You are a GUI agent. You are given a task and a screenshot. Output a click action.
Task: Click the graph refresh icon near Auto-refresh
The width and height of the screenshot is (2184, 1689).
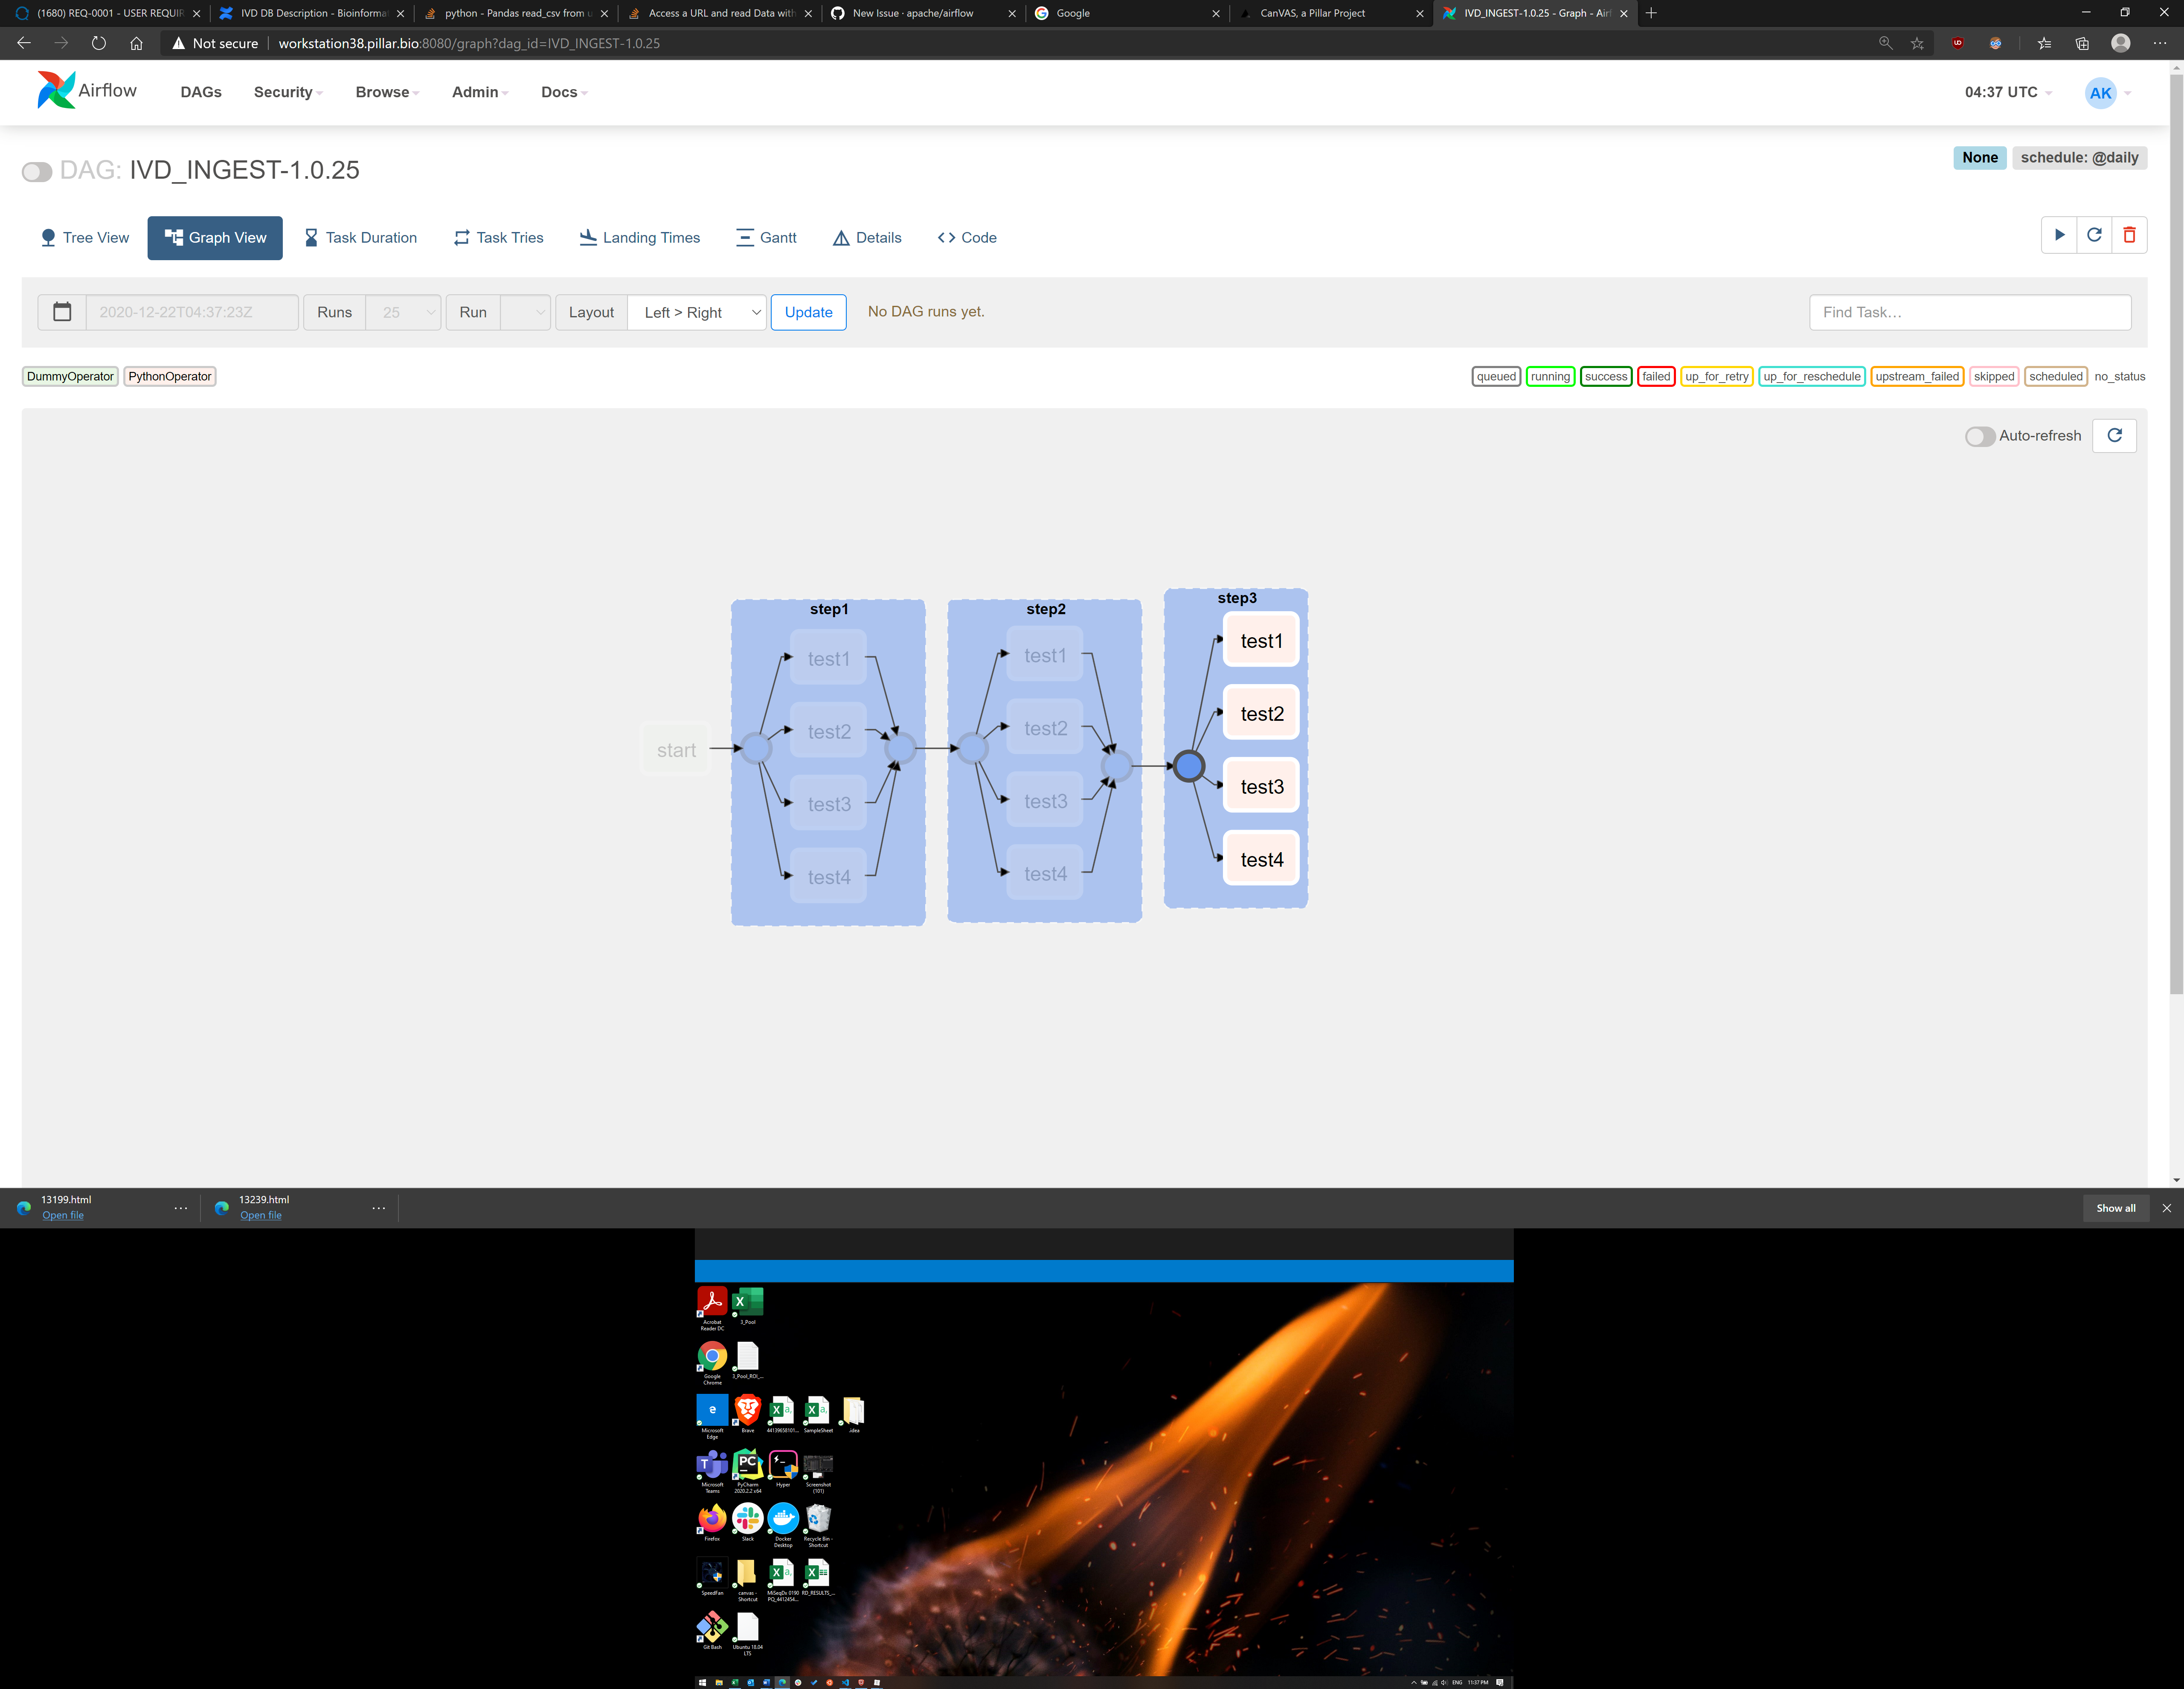(x=2114, y=435)
